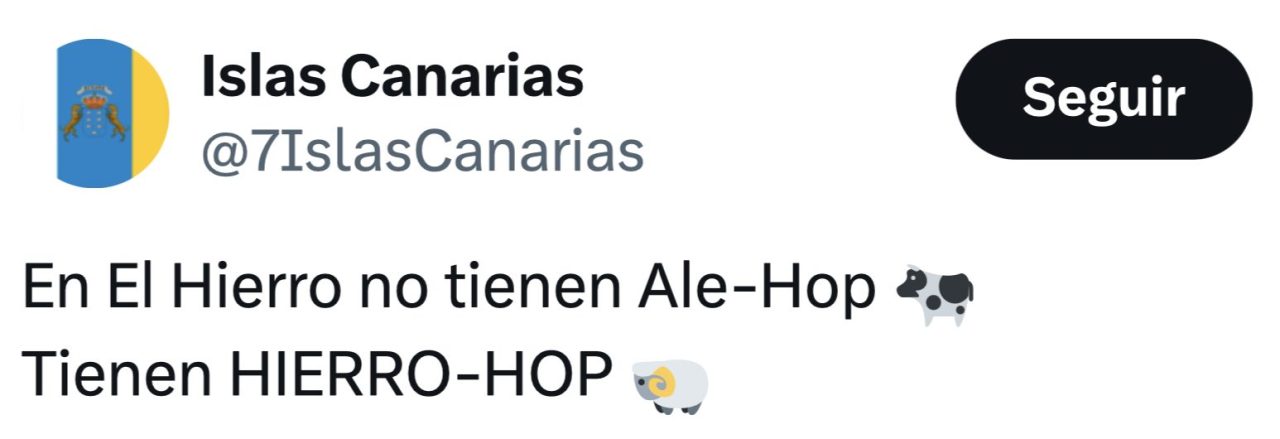Open the Islas Canarias profile avatar
1280x439 pixels.
111,113
